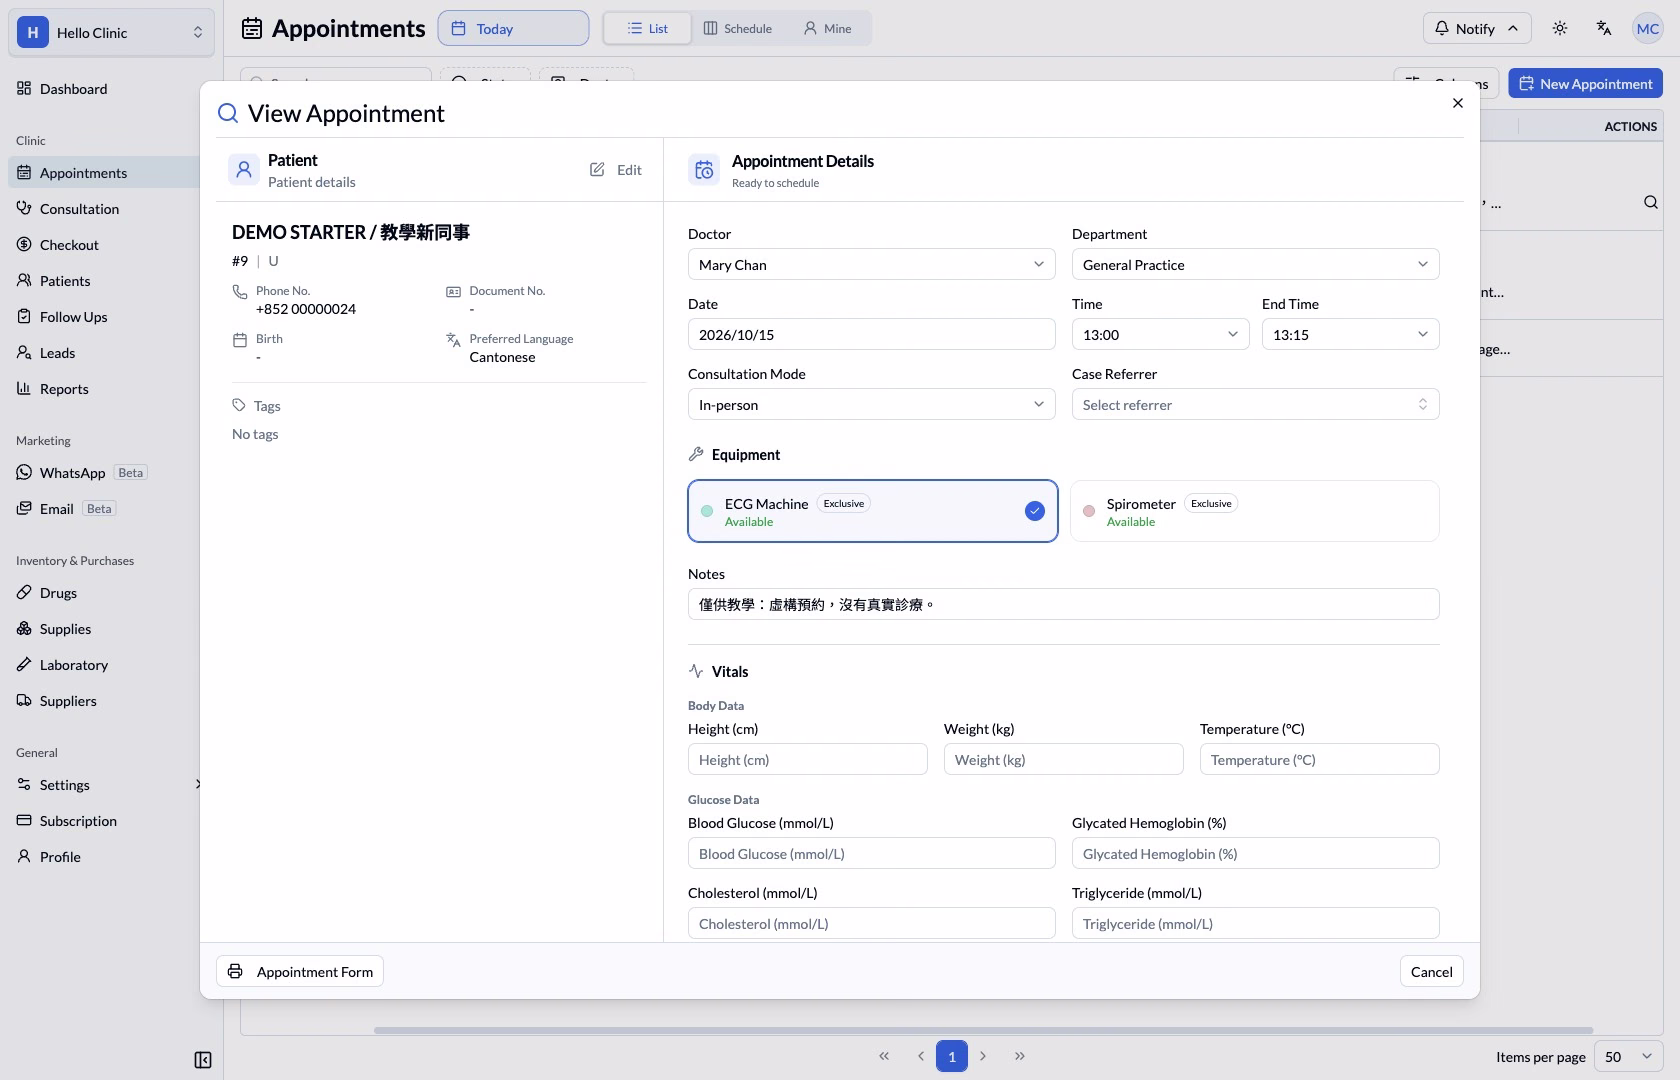Switch to the List view tab
The width and height of the screenshot is (1680, 1080).
[647, 28]
